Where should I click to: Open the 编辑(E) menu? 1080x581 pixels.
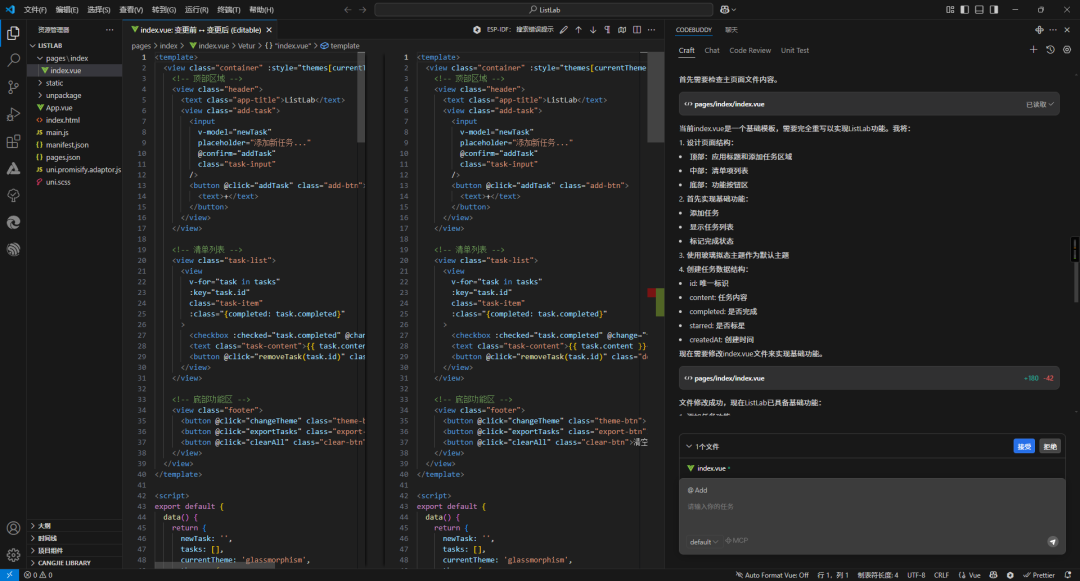67,10
